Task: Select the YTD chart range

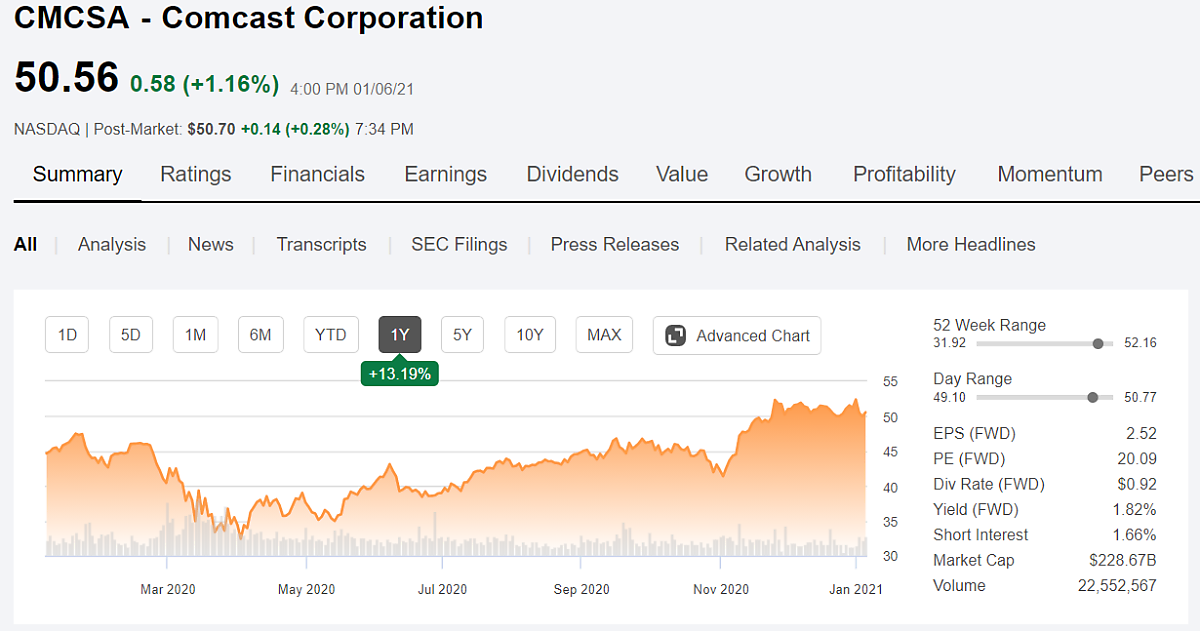Action: click(330, 335)
